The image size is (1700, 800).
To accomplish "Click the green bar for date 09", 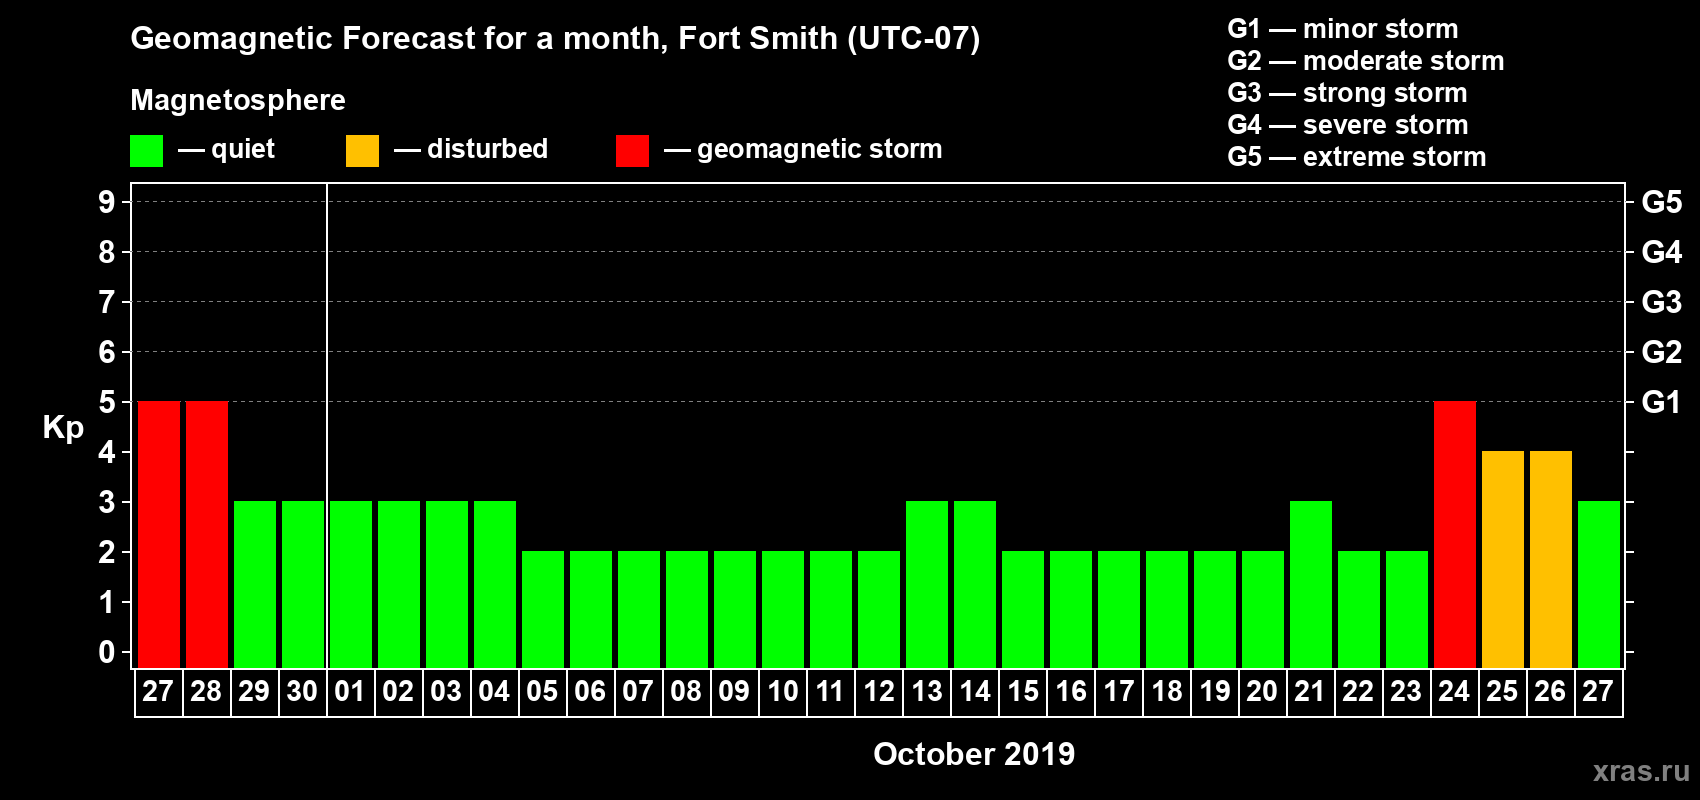I will (735, 609).
